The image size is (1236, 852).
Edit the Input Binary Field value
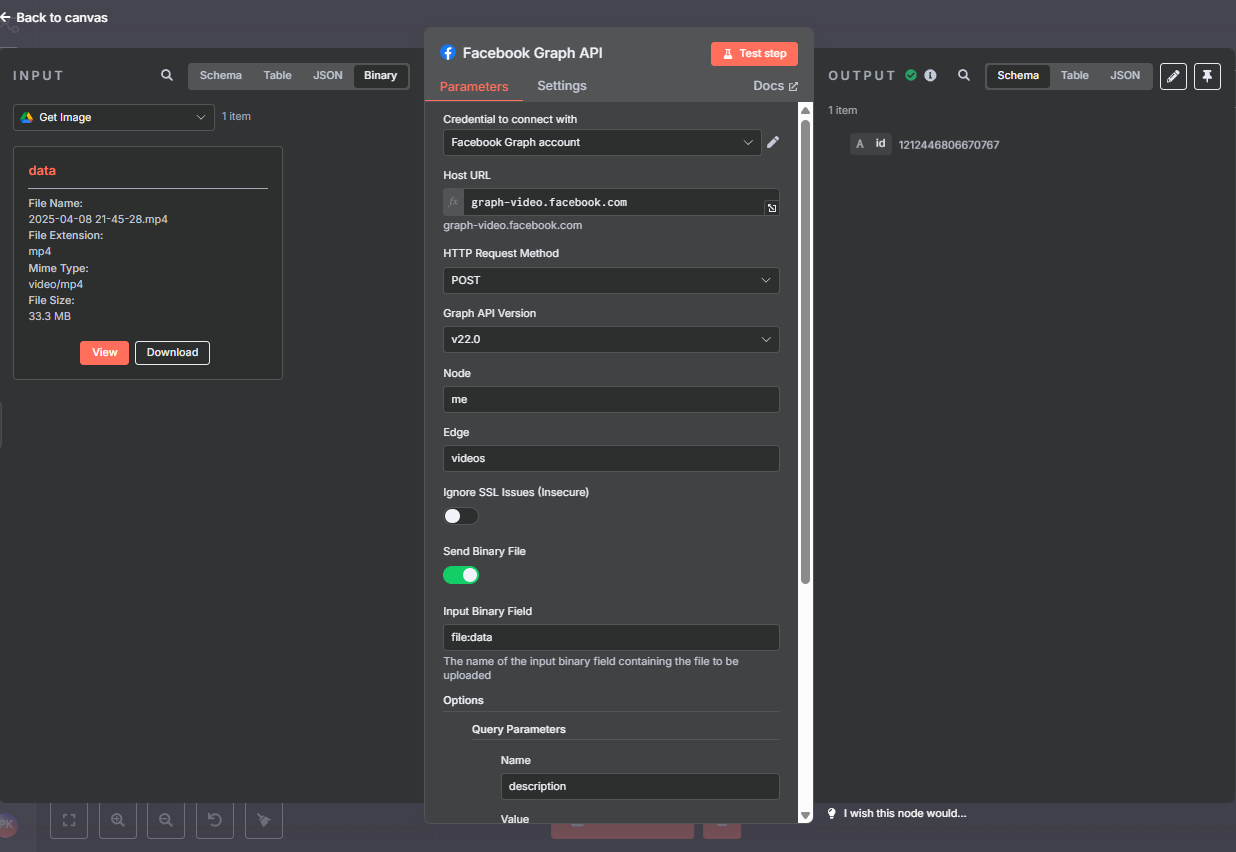click(x=611, y=638)
